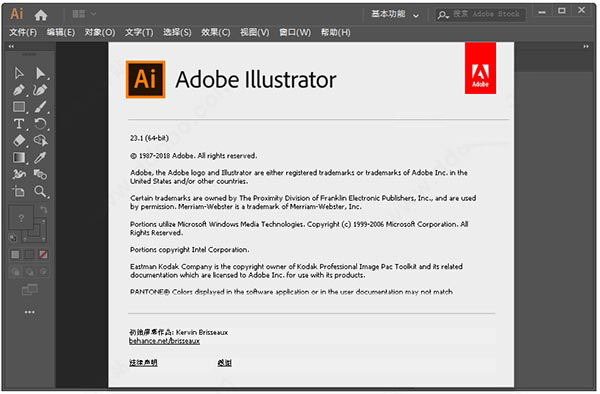Open the Change Screen Mode icon
The image size is (600, 394).
[x=29, y=290]
